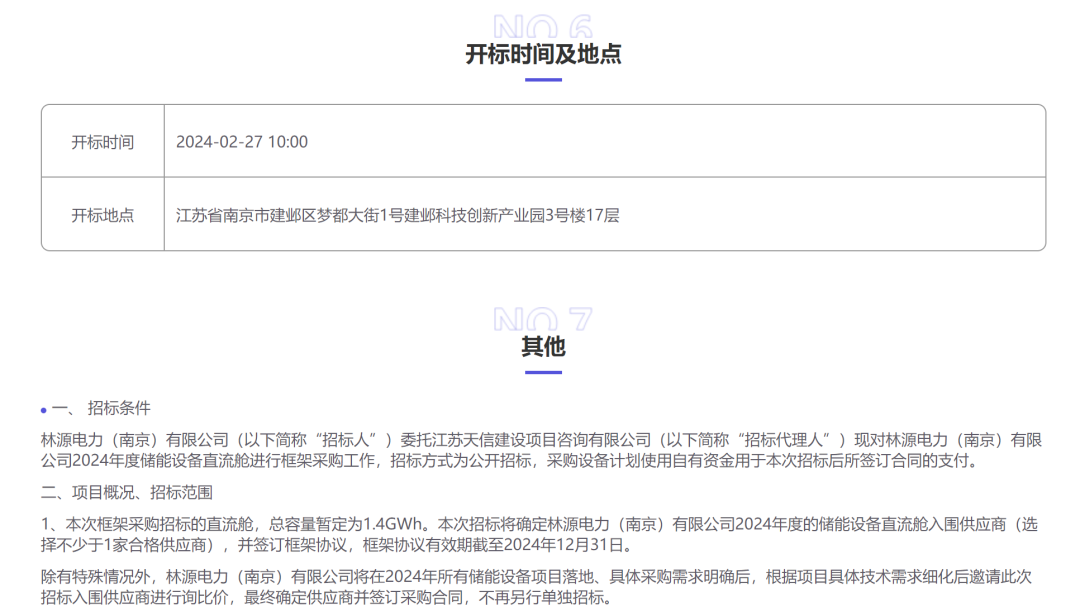The image size is (1080, 616).
Task: Click the 开标时间及地点 section heading
Action: tap(543, 54)
